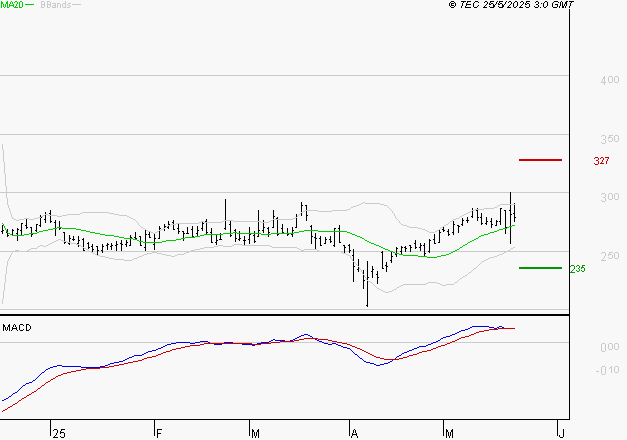The width and height of the screenshot is (627, 440).
Task: Click the red 327 resistance line
Action: (540, 160)
